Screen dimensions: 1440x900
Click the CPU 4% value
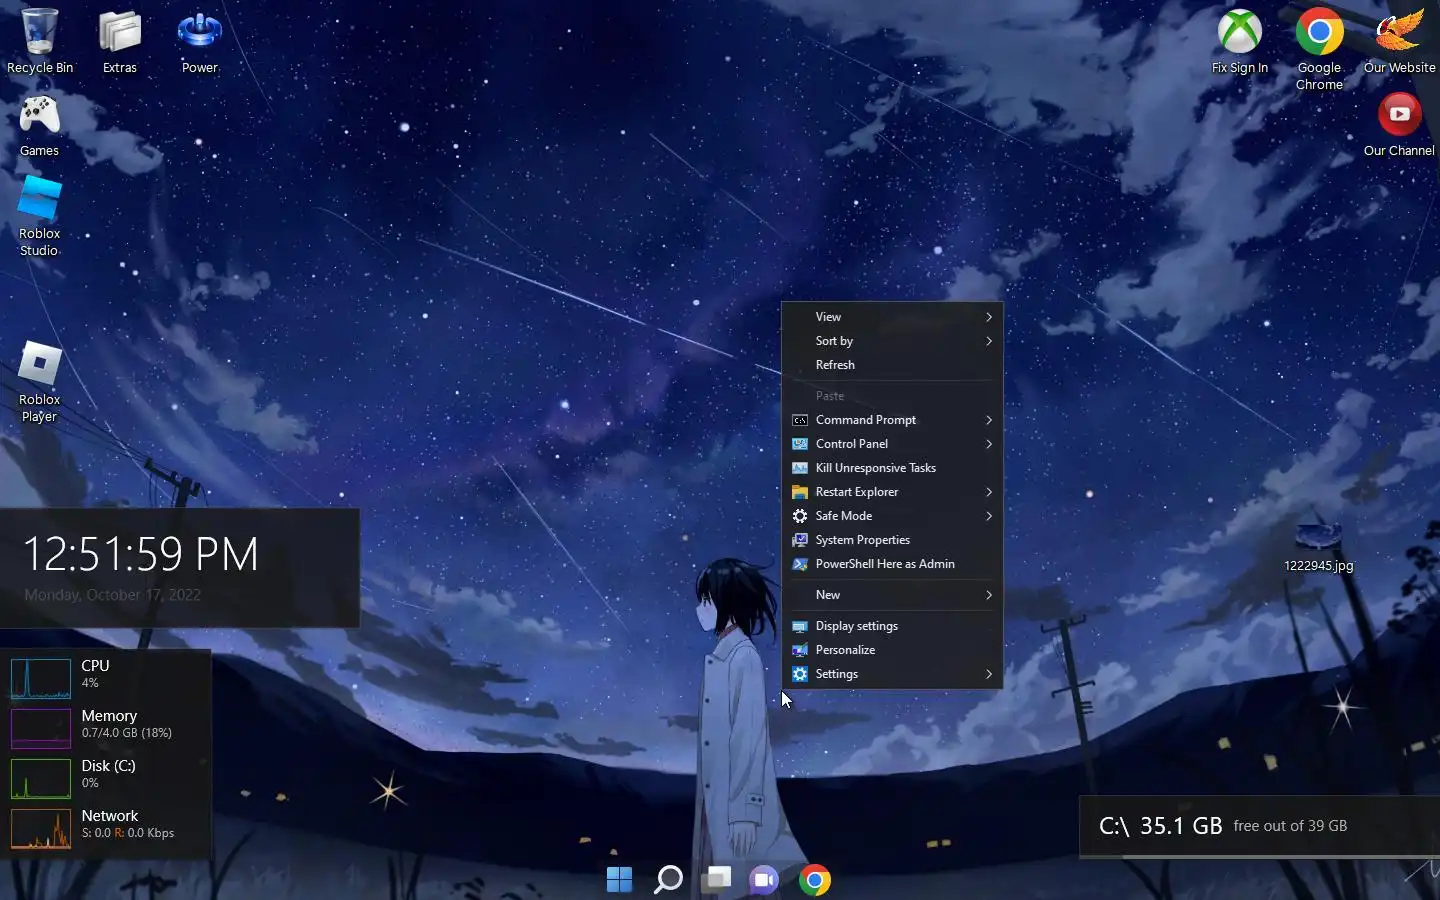click(90, 683)
